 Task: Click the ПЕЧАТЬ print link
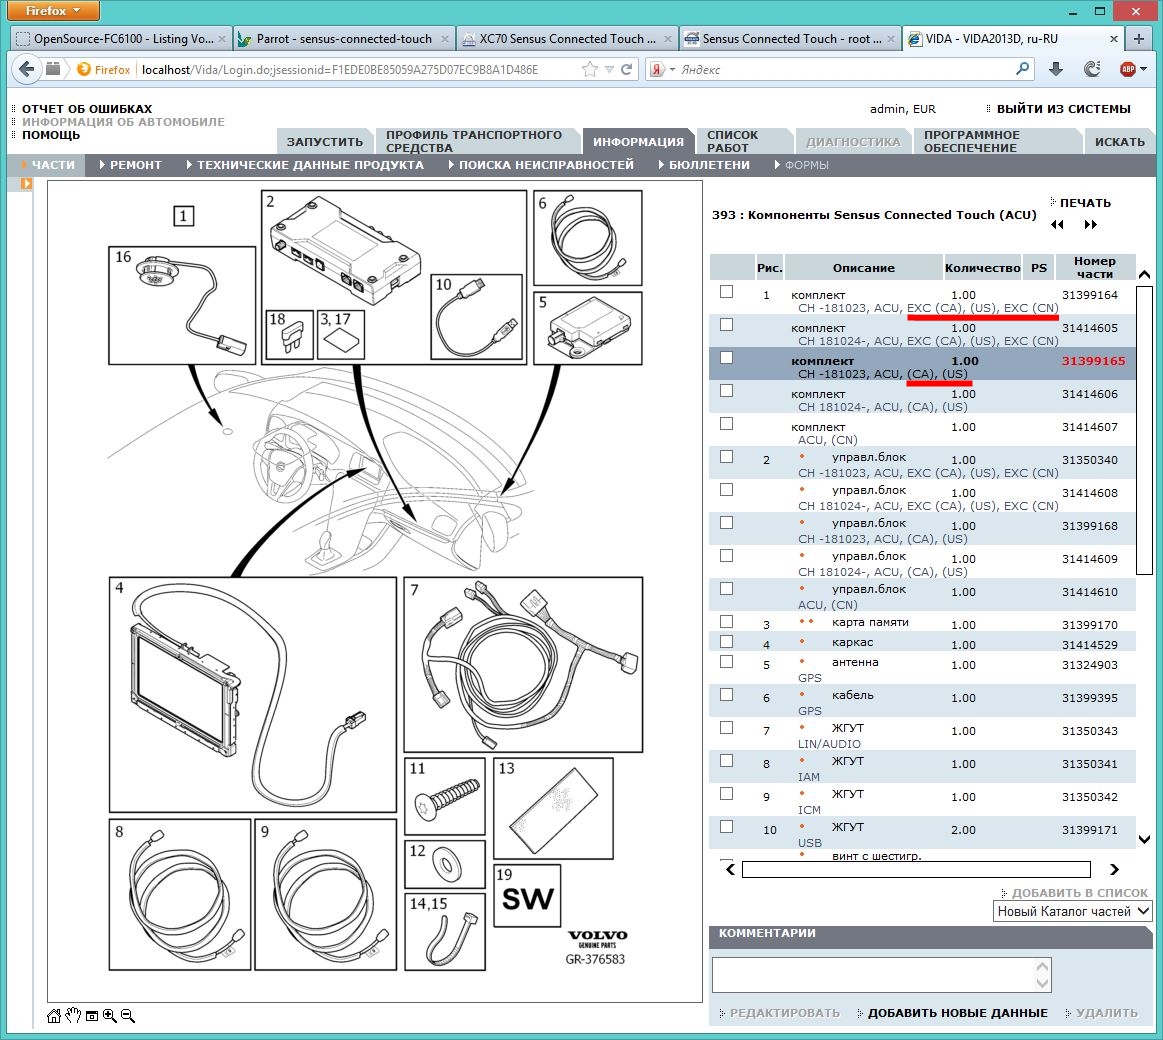click(x=1085, y=203)
